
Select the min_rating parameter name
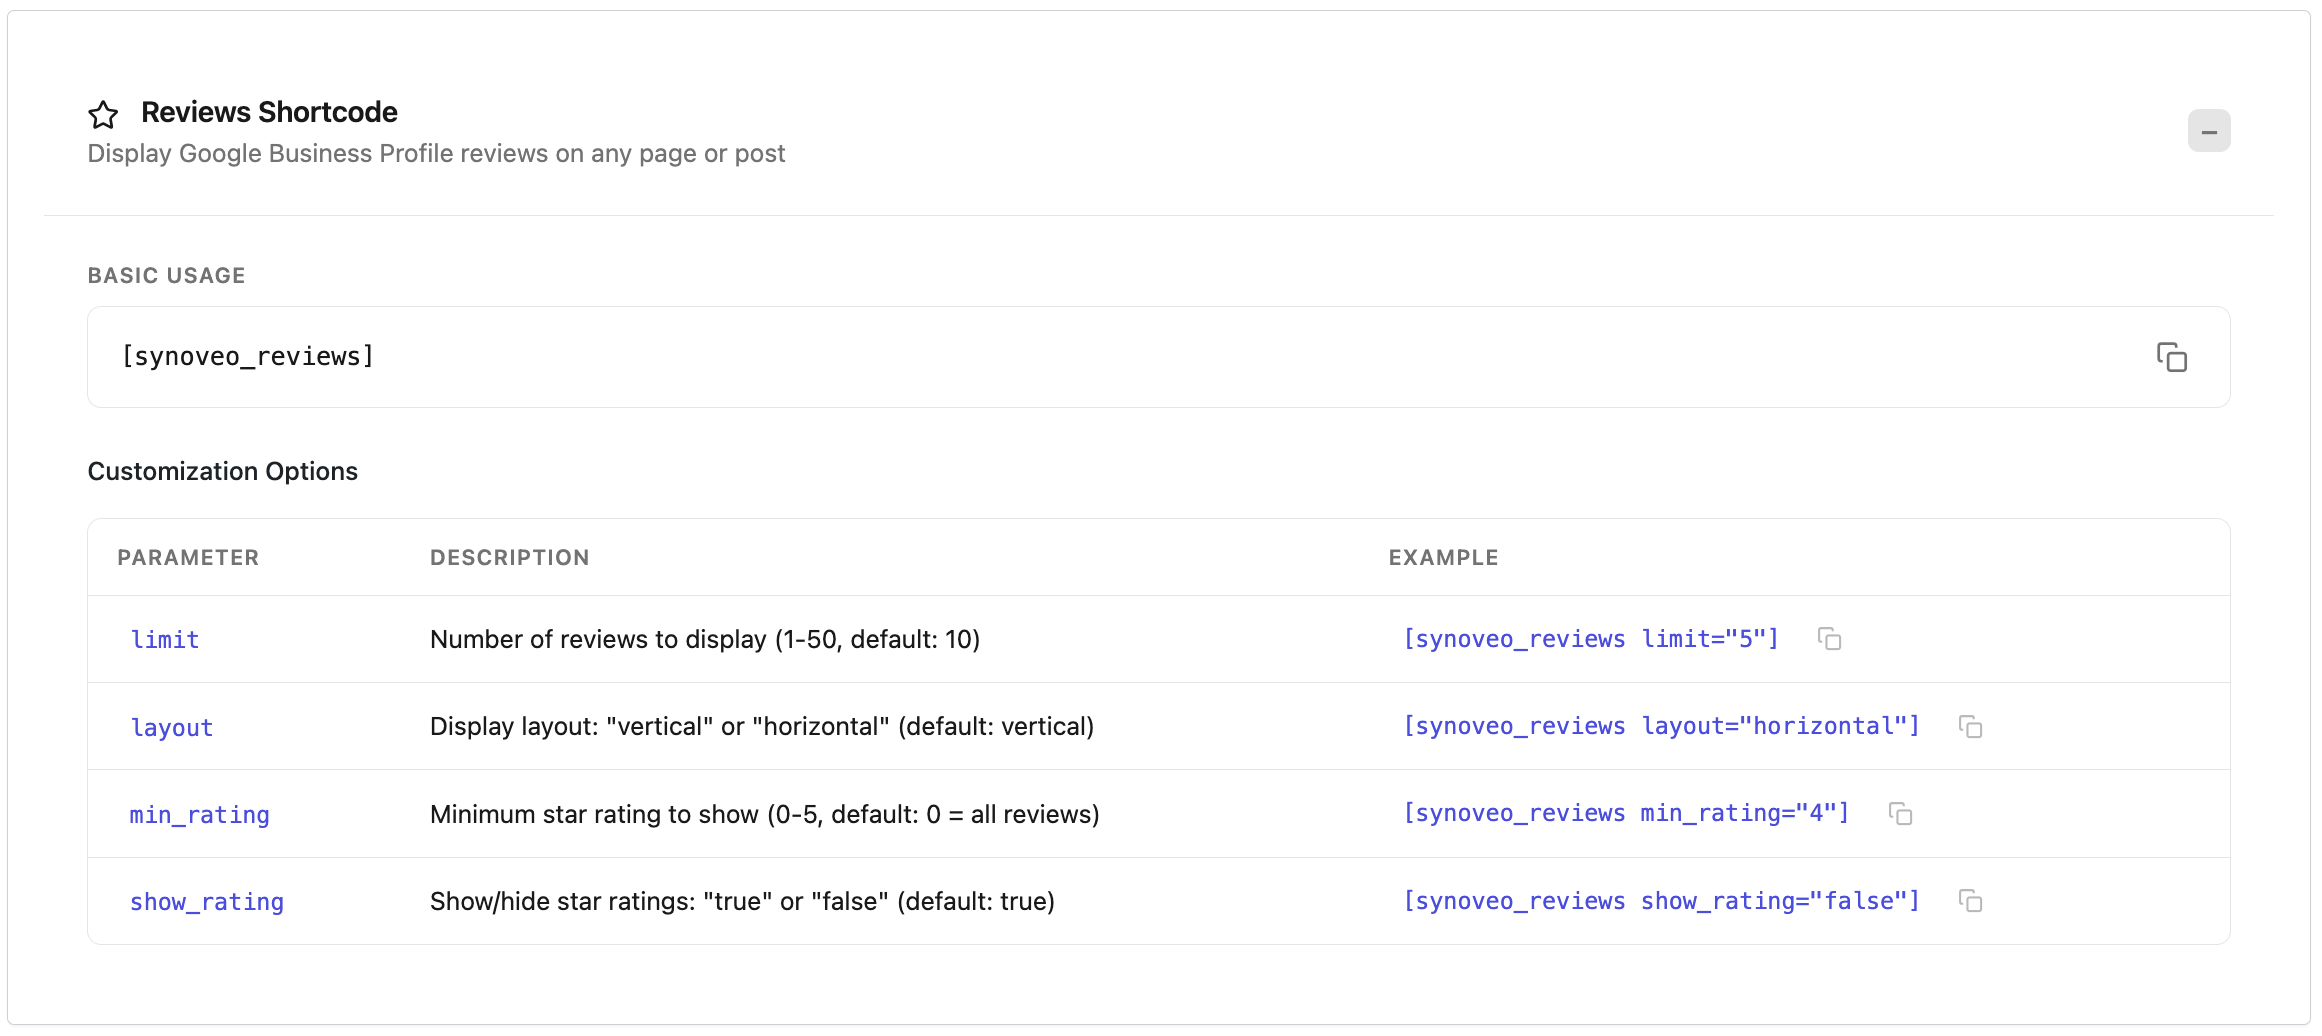click(200, 815)
